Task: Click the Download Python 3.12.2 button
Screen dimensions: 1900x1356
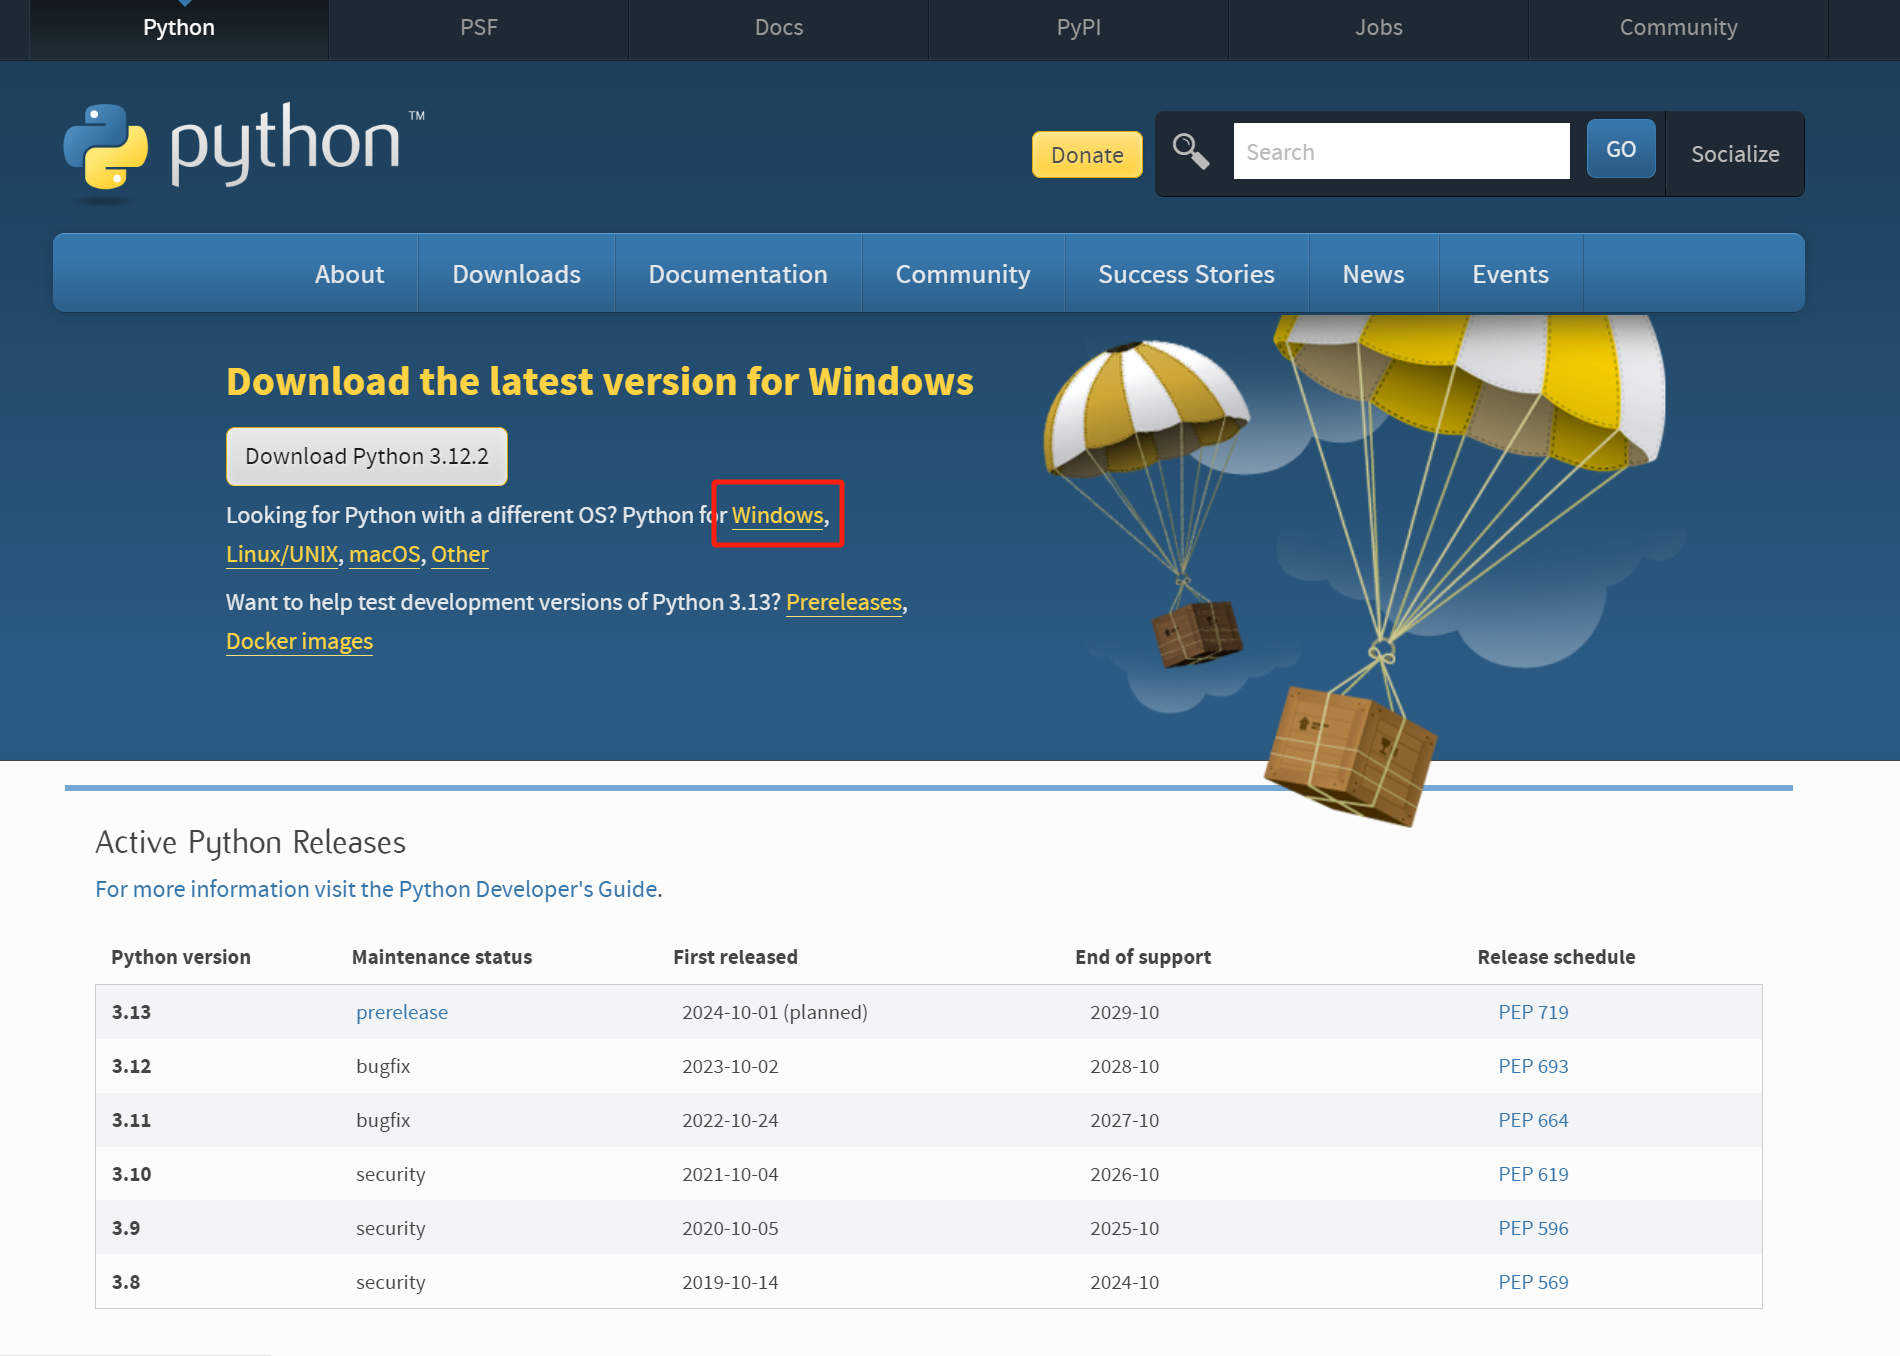Action: [x=366, y=457]
